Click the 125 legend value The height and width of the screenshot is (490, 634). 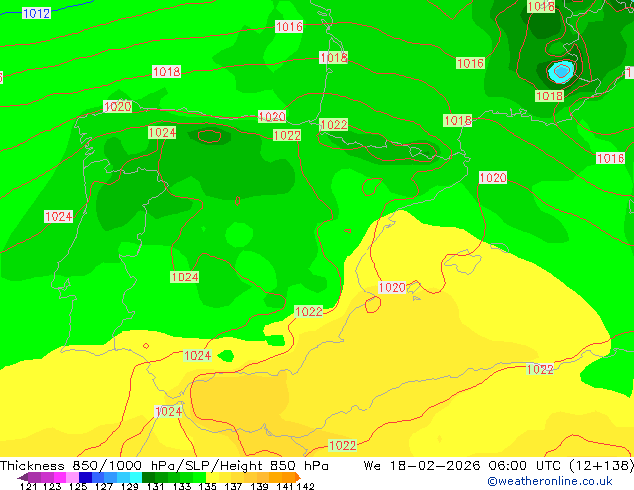78,486
